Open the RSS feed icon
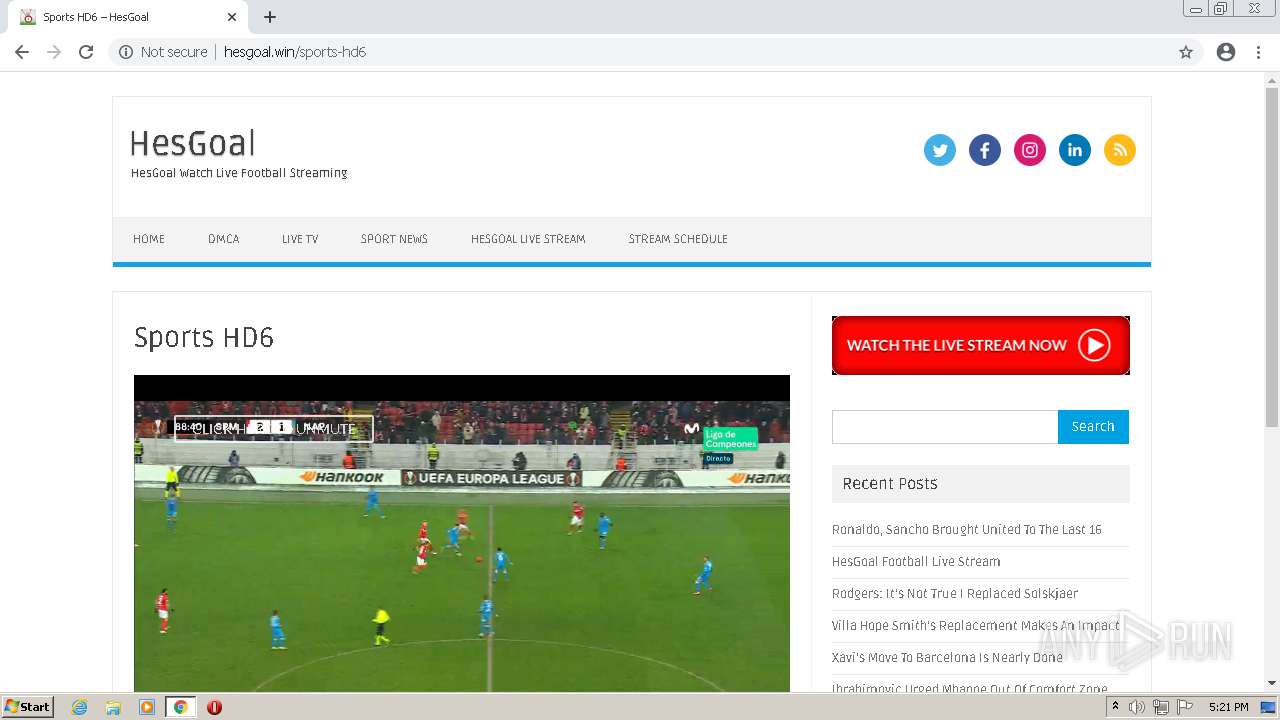1280x720 pixels. 1119,150
